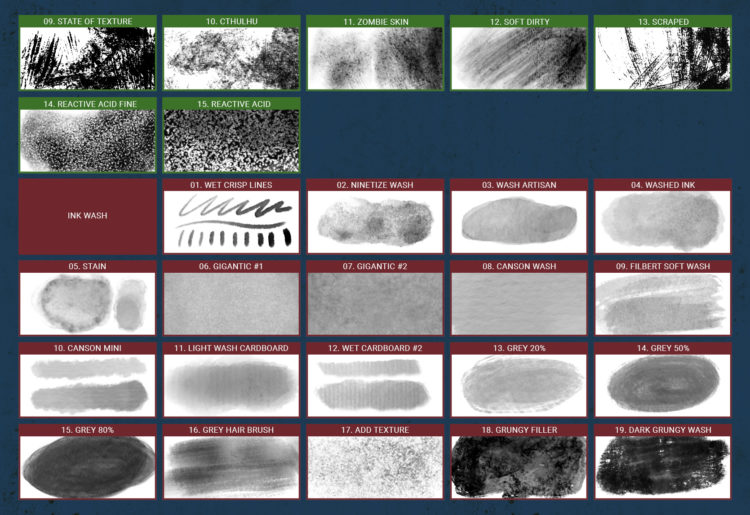
Task: Click the '14. REACTIVE ACID FINE' label
Action: (90, 104)
